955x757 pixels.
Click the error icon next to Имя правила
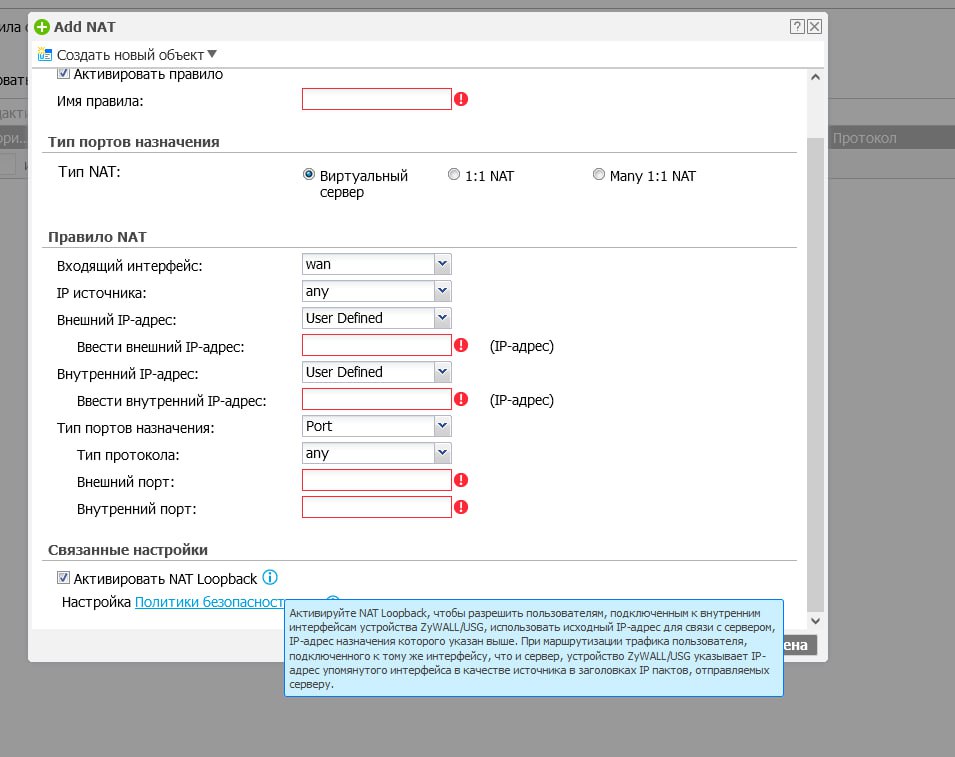461,99
